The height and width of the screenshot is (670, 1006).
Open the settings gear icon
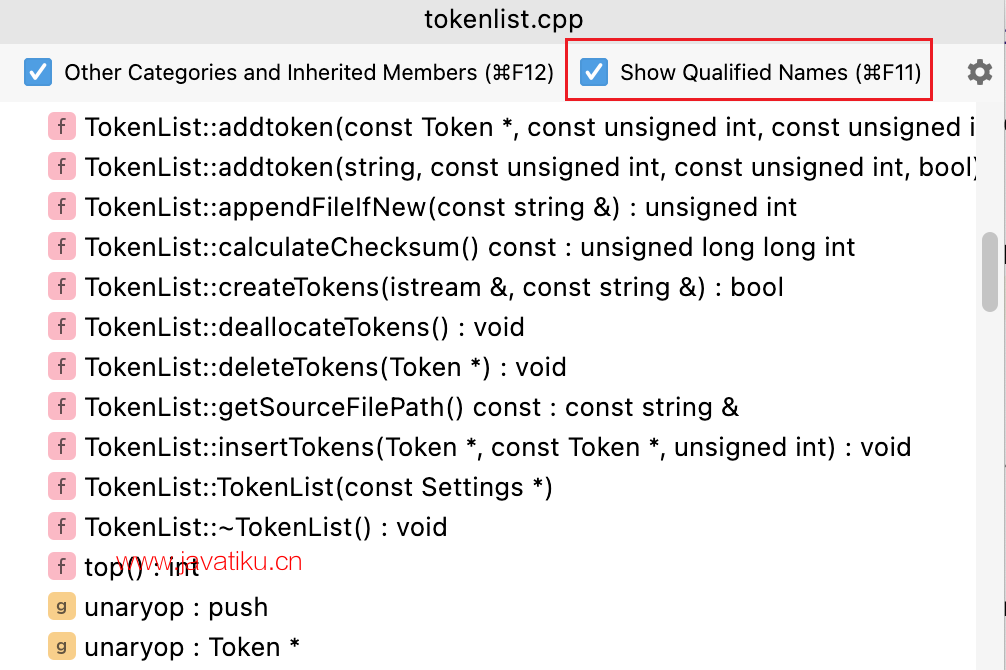[979, 73]
